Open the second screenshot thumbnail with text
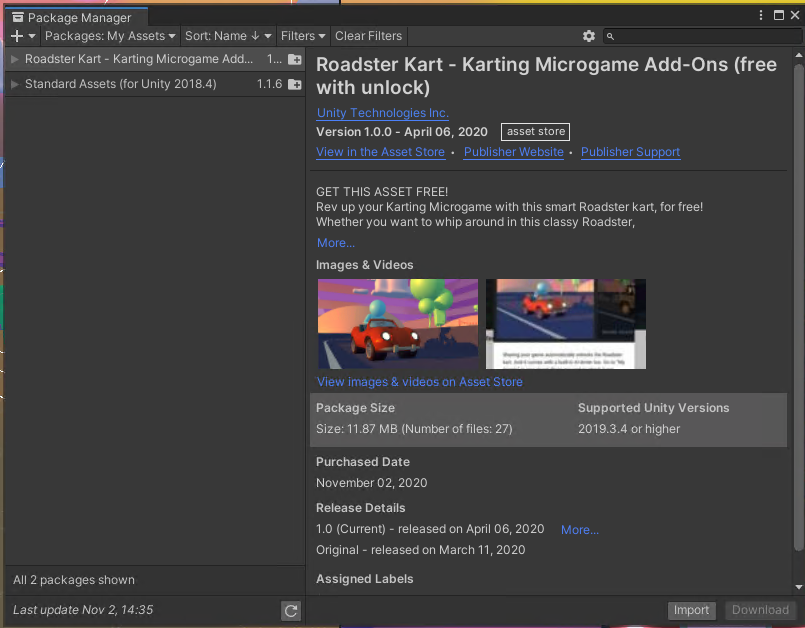 [x=566, y=324]
